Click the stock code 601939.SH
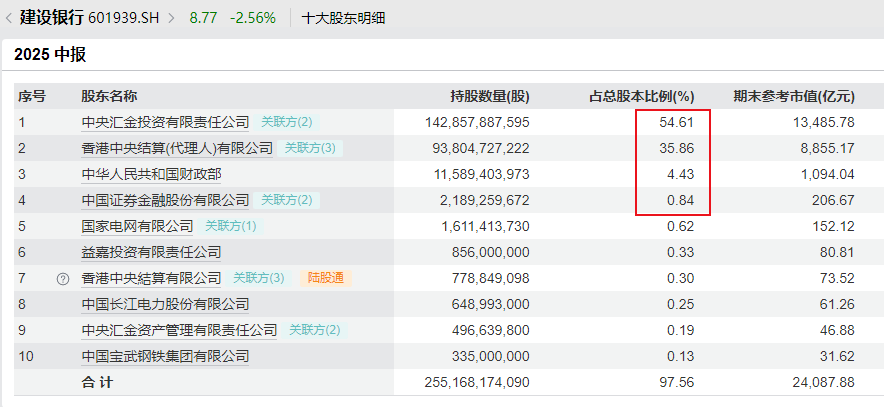Viewport: 884px width, 407px height. point(124,18)
